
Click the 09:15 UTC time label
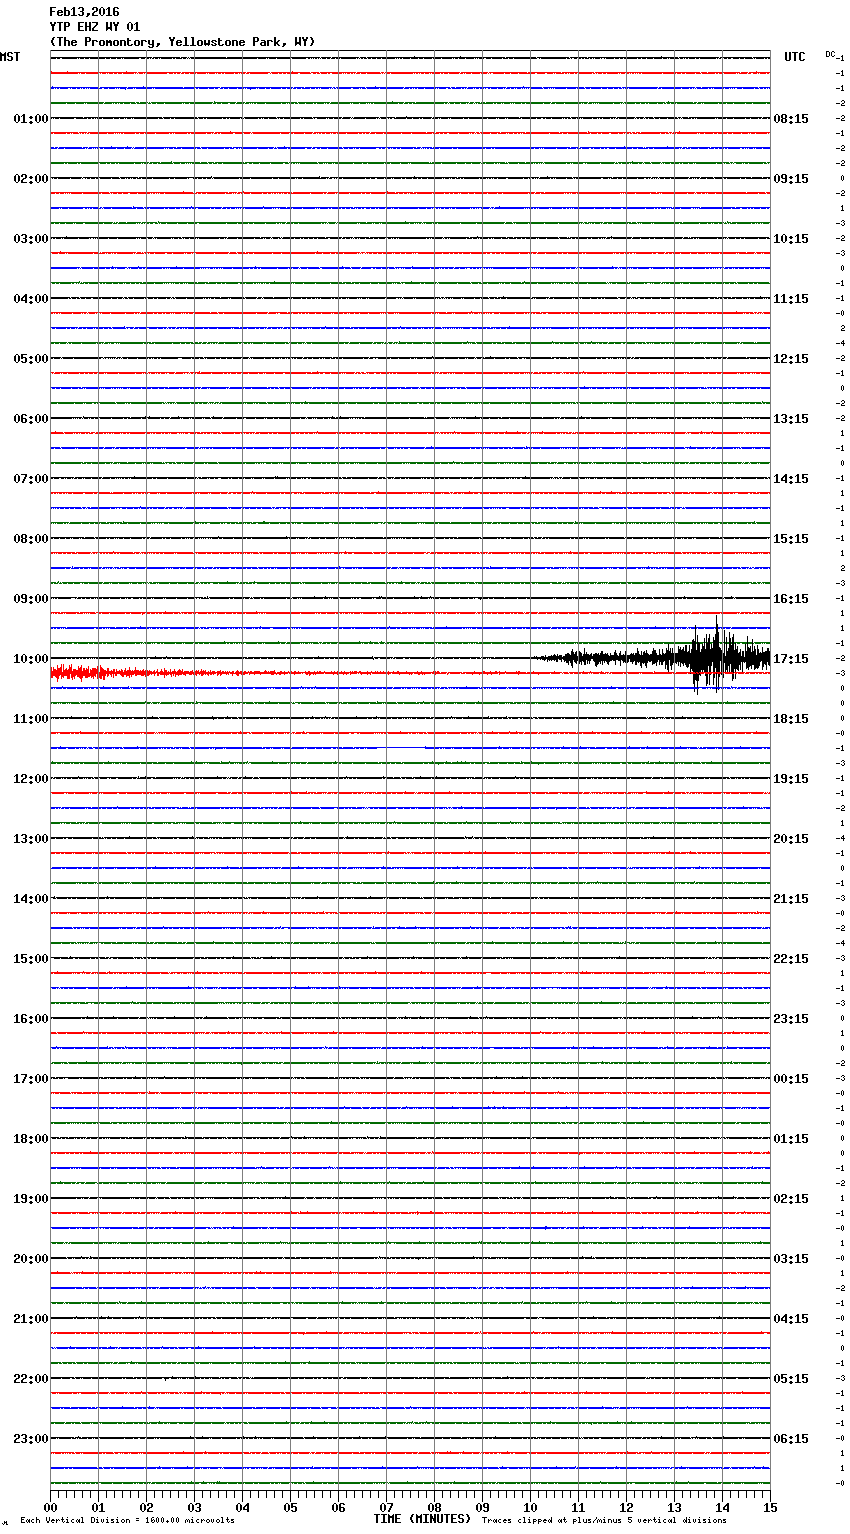[791, 179]
